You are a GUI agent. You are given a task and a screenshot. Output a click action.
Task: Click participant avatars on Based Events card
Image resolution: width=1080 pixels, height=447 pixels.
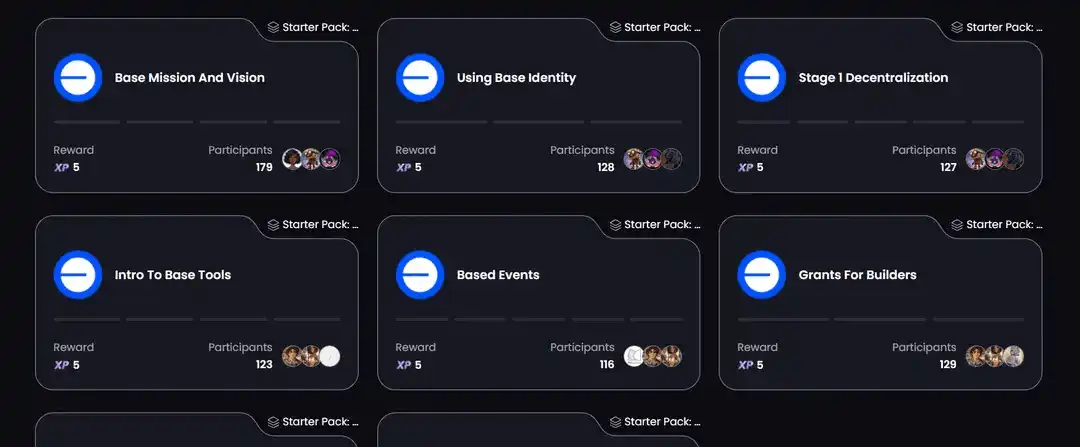pyautogui.click(x=653, y=356)
